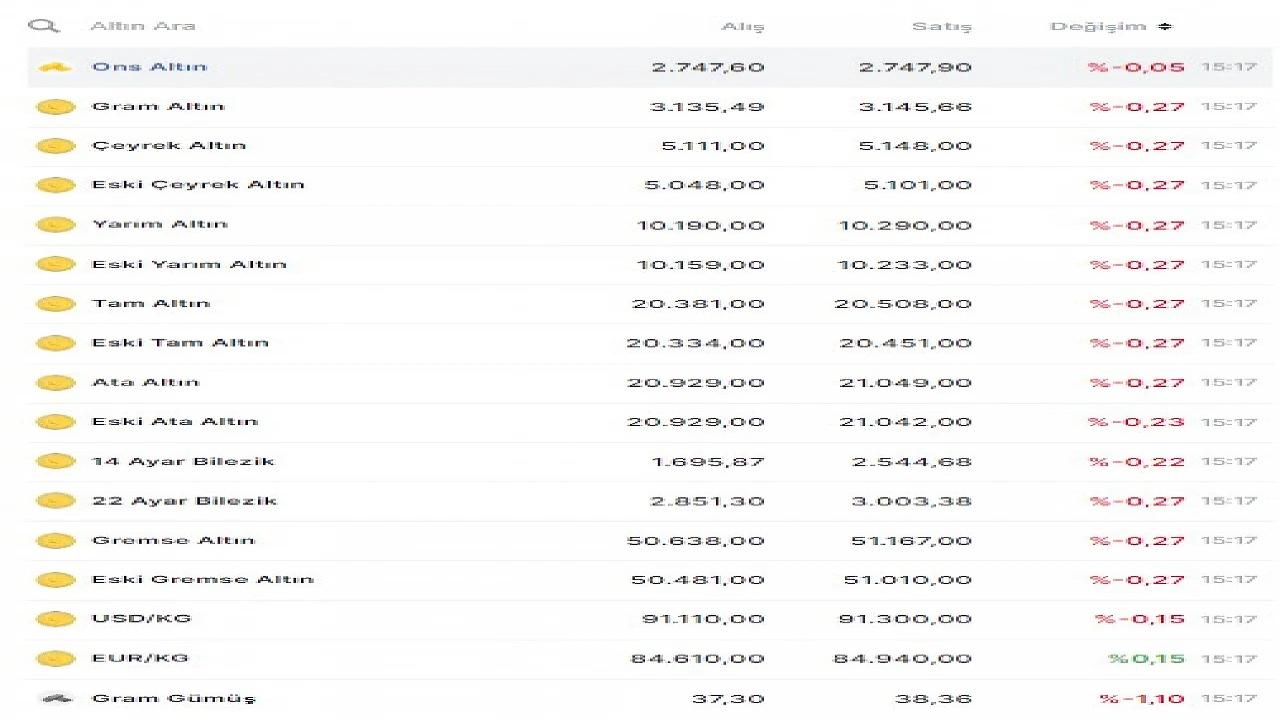Image resolution: width=1280 pixels, height=720 pixels.
Task: Open the Yarım Altın link
Action: click(160, 224)
